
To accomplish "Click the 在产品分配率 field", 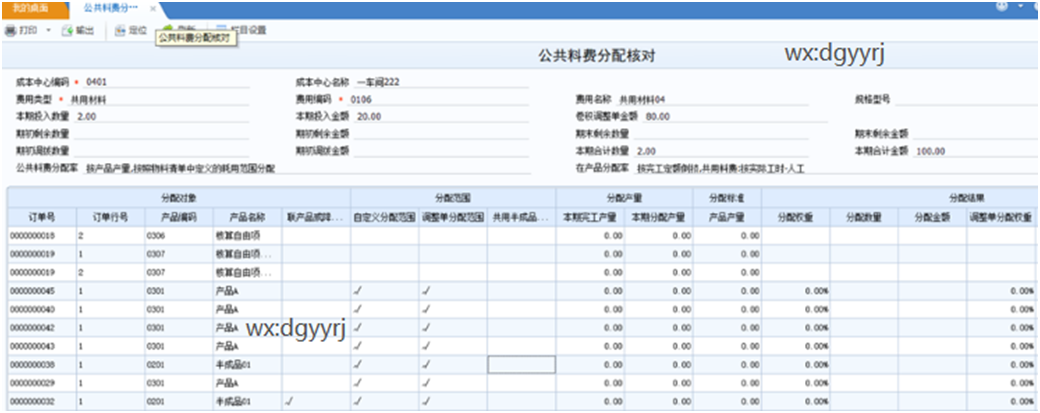I will [x=836, y=168].
